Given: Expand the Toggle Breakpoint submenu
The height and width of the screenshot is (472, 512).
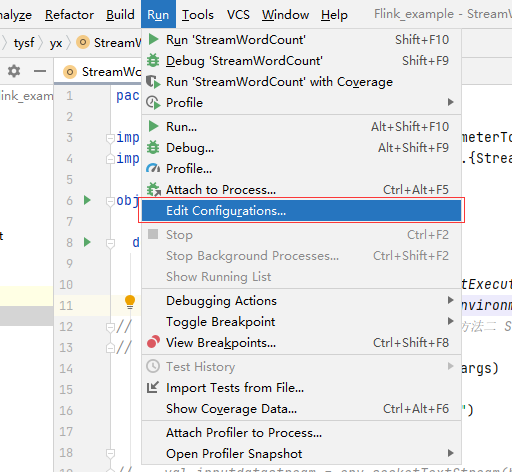Looking at the screenshot, I should click(x=301, y=322).
